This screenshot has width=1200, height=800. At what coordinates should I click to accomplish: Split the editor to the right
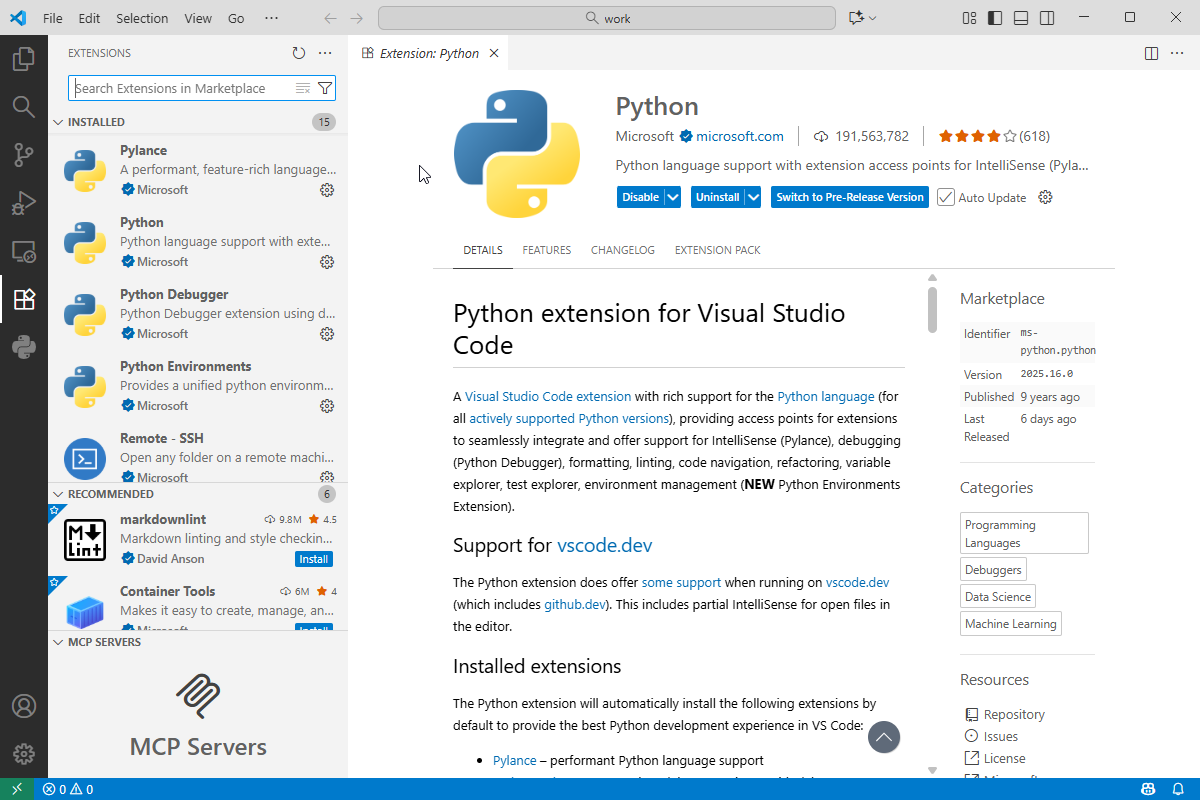1151,53
